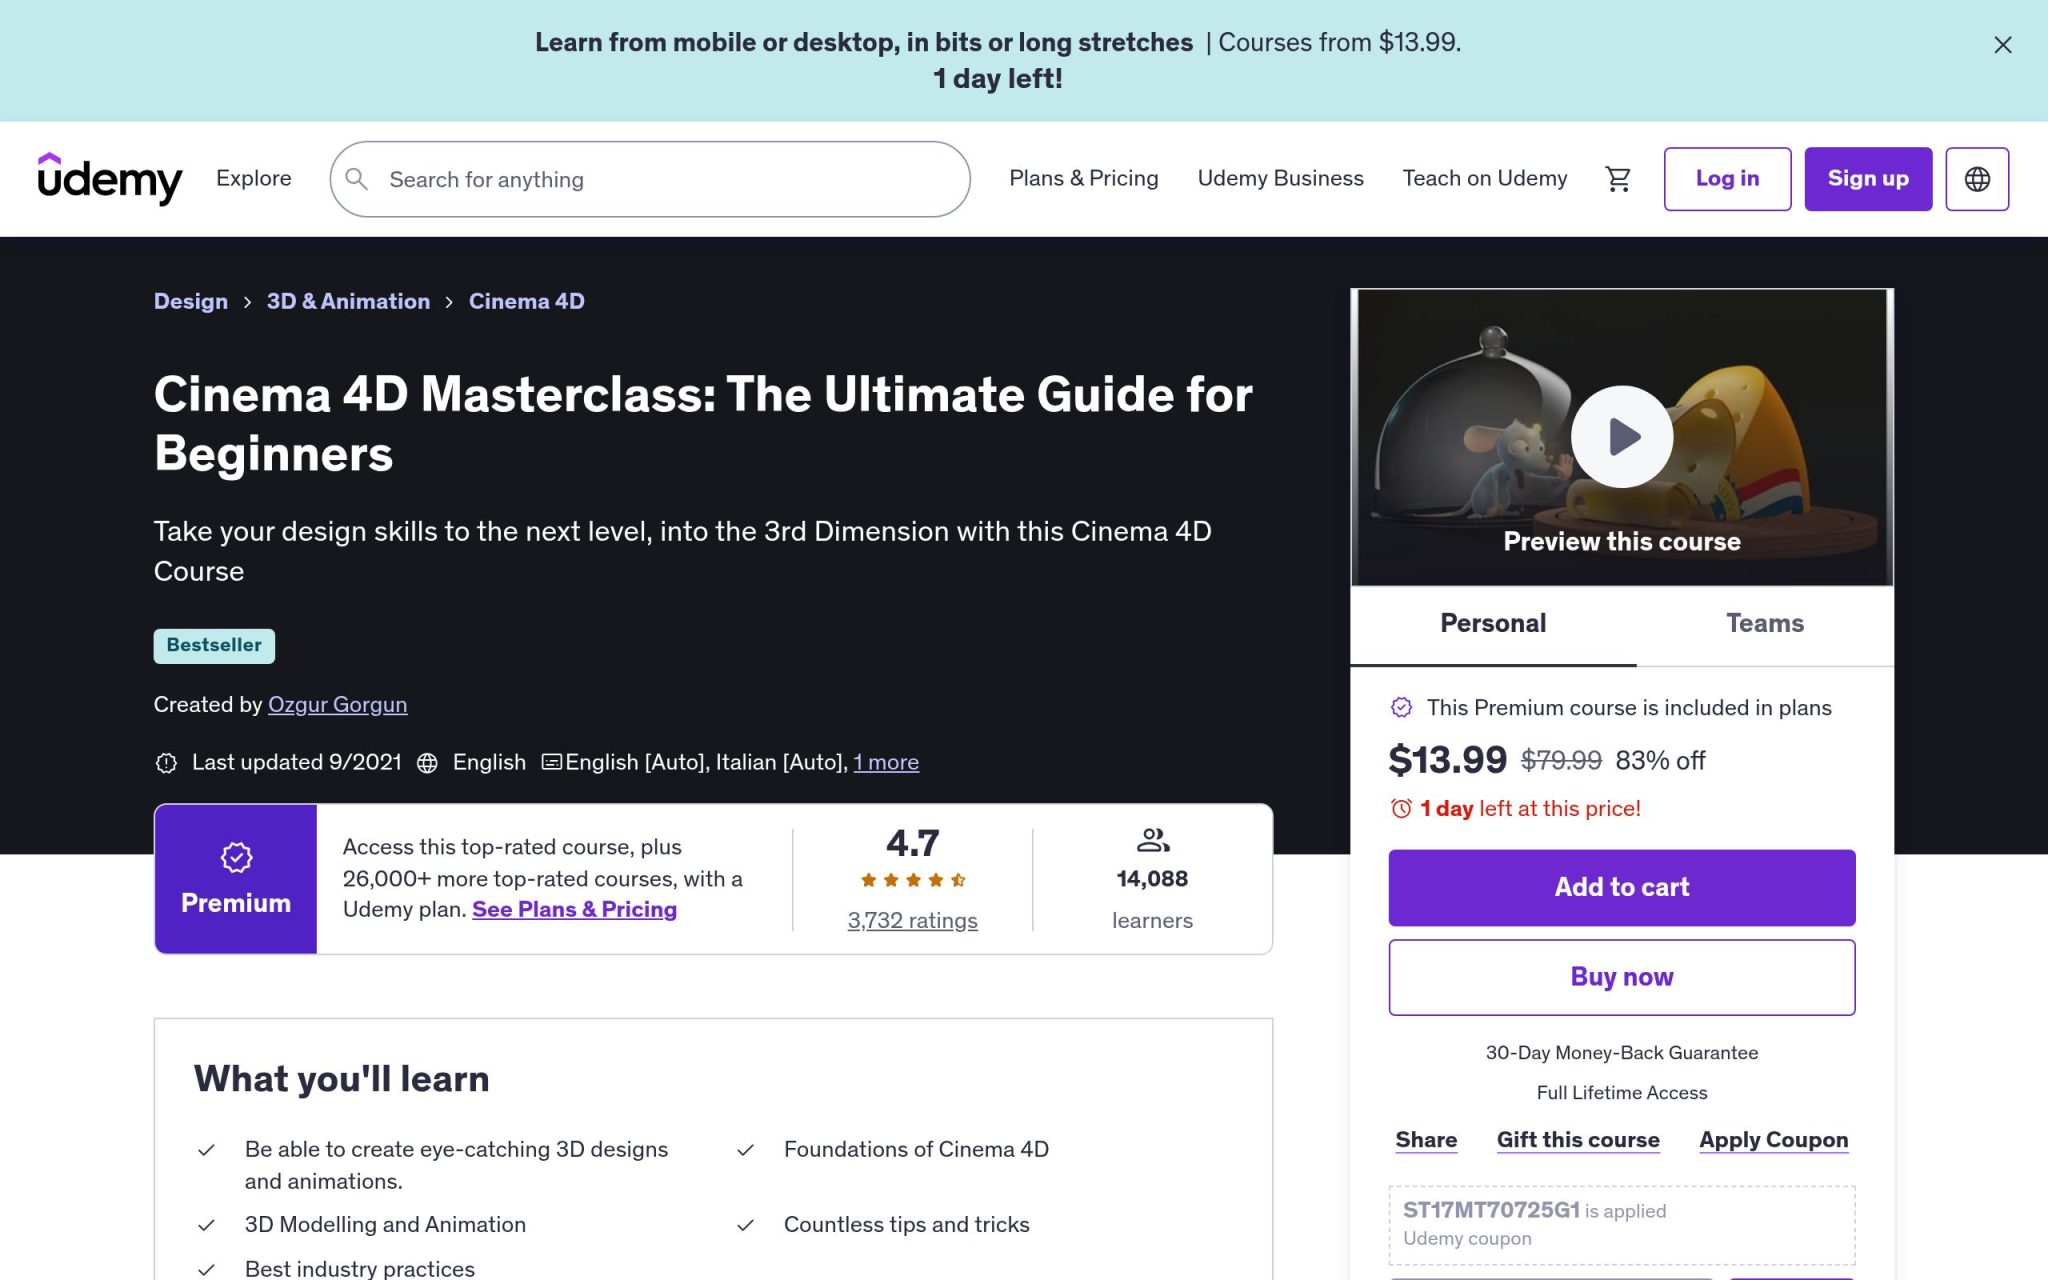
Task: Click the Sign up button
Action: point(1868,179)
